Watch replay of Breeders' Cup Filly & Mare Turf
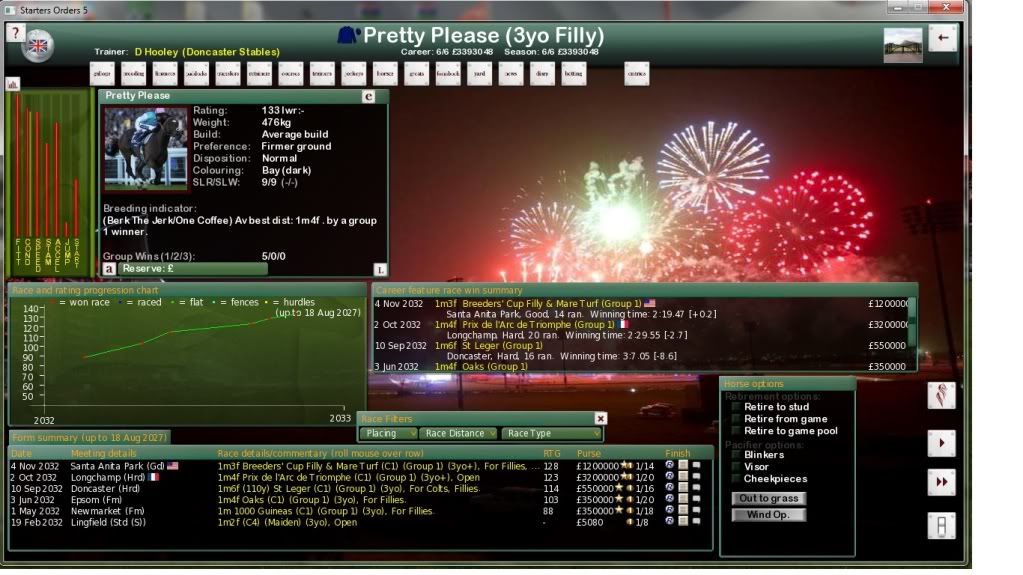Screen dimensions: 1023x575 (669, 465)
